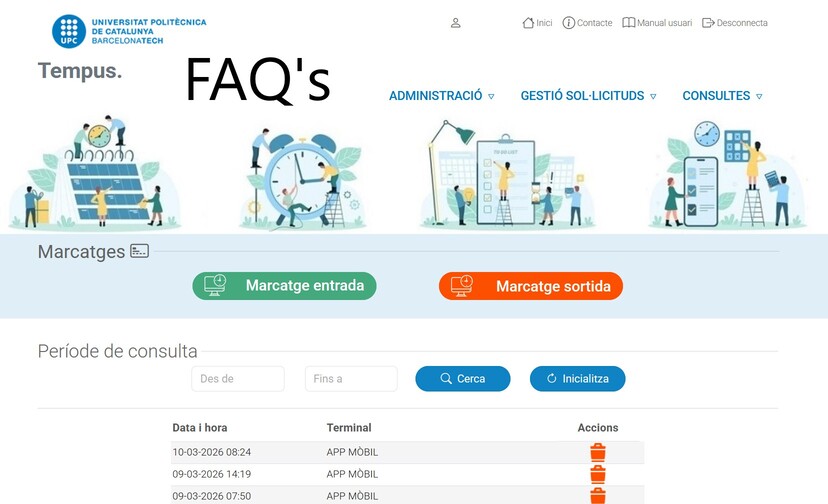Click the Fins a date field

(351, 379)
